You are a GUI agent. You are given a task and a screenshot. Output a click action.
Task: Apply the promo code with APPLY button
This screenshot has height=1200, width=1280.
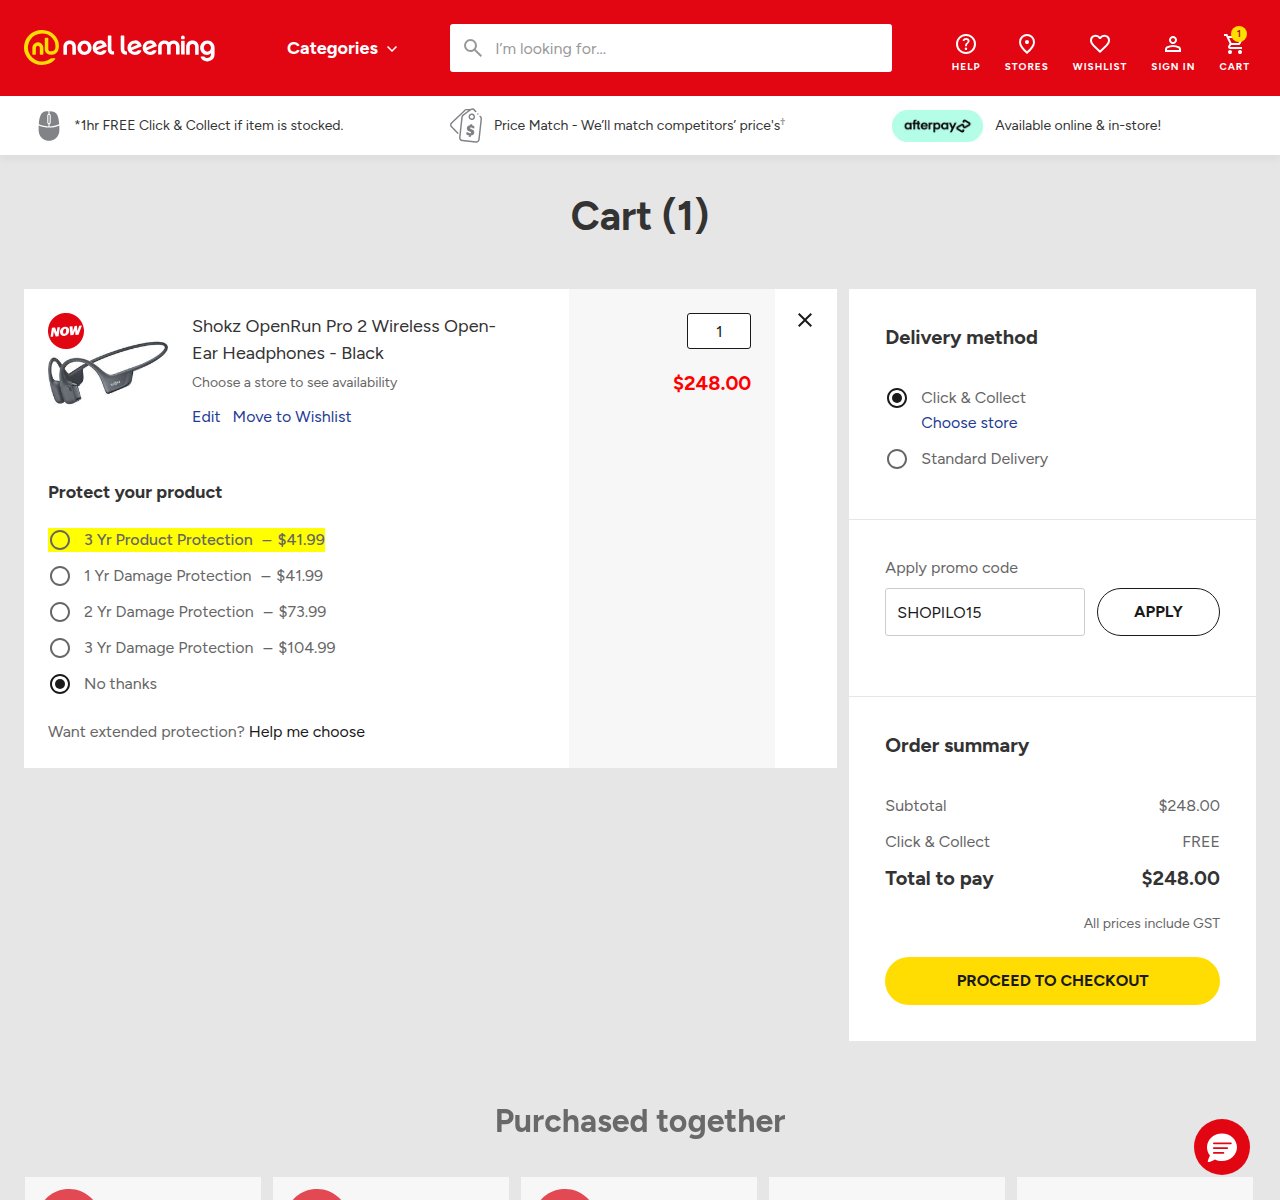click(1158, 612)
